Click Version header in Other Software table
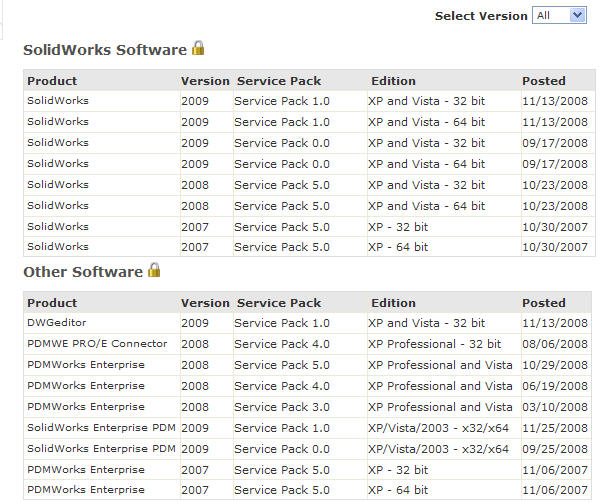The image size is (605, 503). pos(205,303)
